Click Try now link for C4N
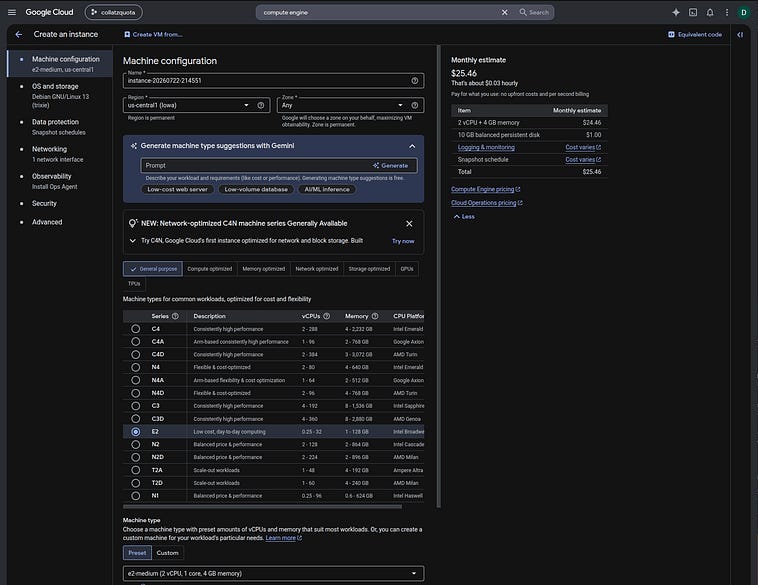This screenshot has height=585, width=758. click(403, 241)
